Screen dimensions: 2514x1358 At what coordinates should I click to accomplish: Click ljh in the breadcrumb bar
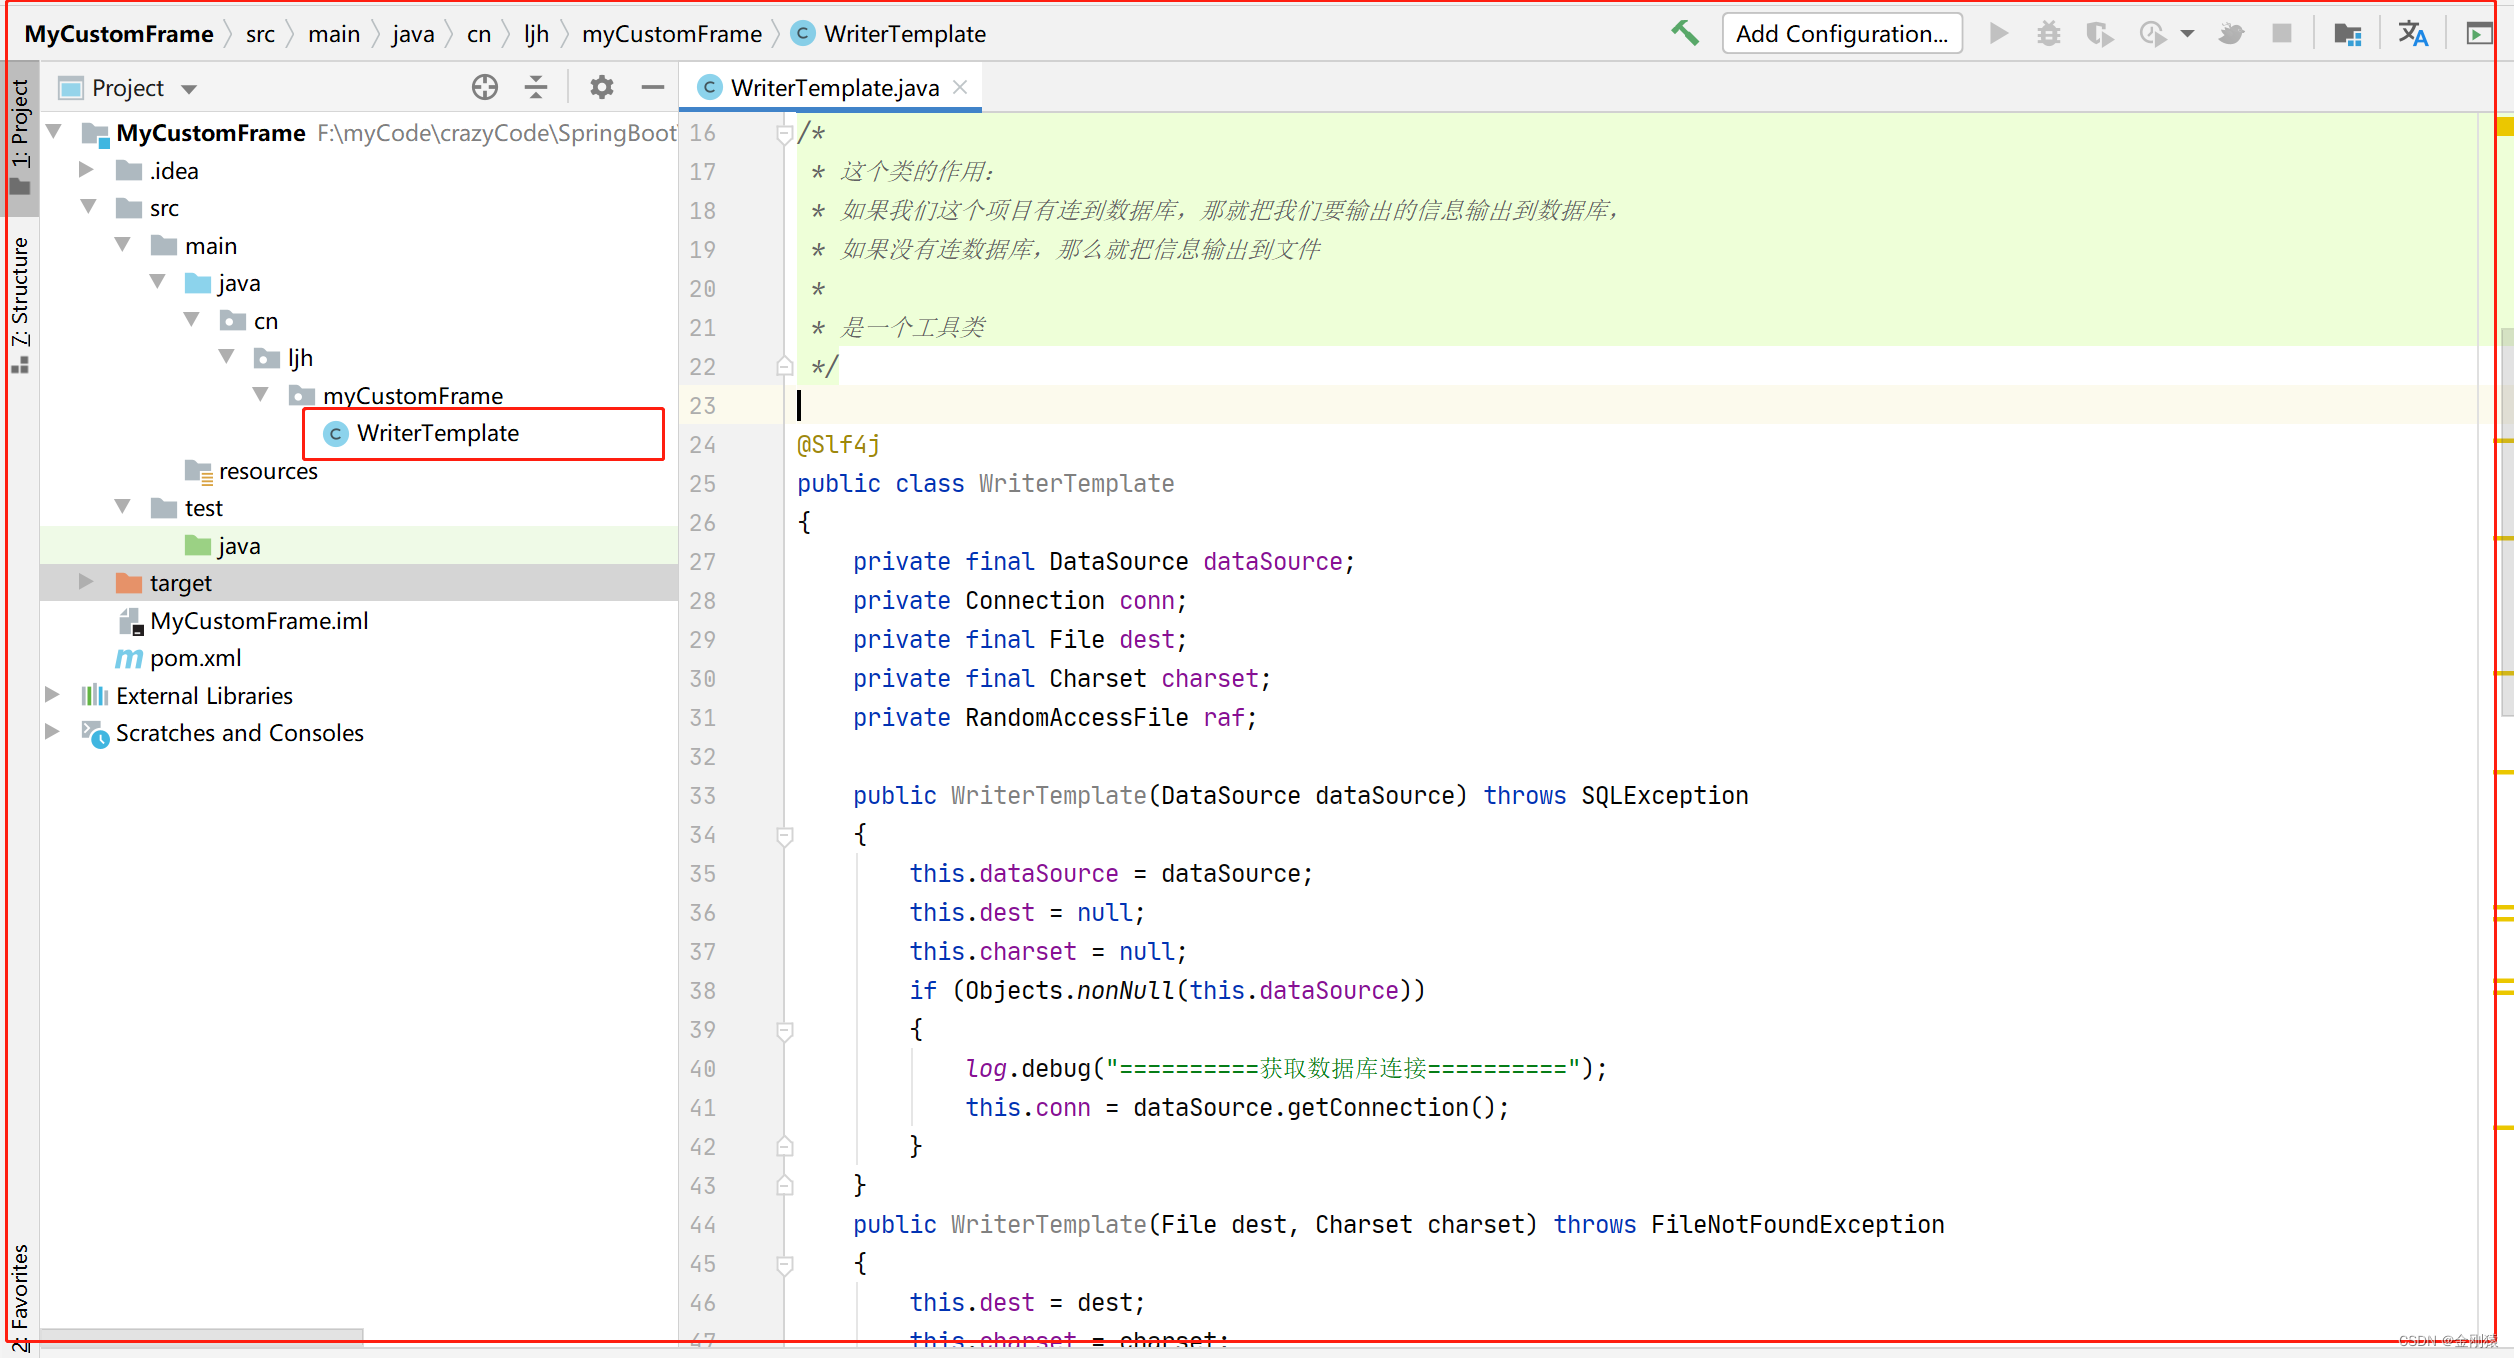(537, 34)
